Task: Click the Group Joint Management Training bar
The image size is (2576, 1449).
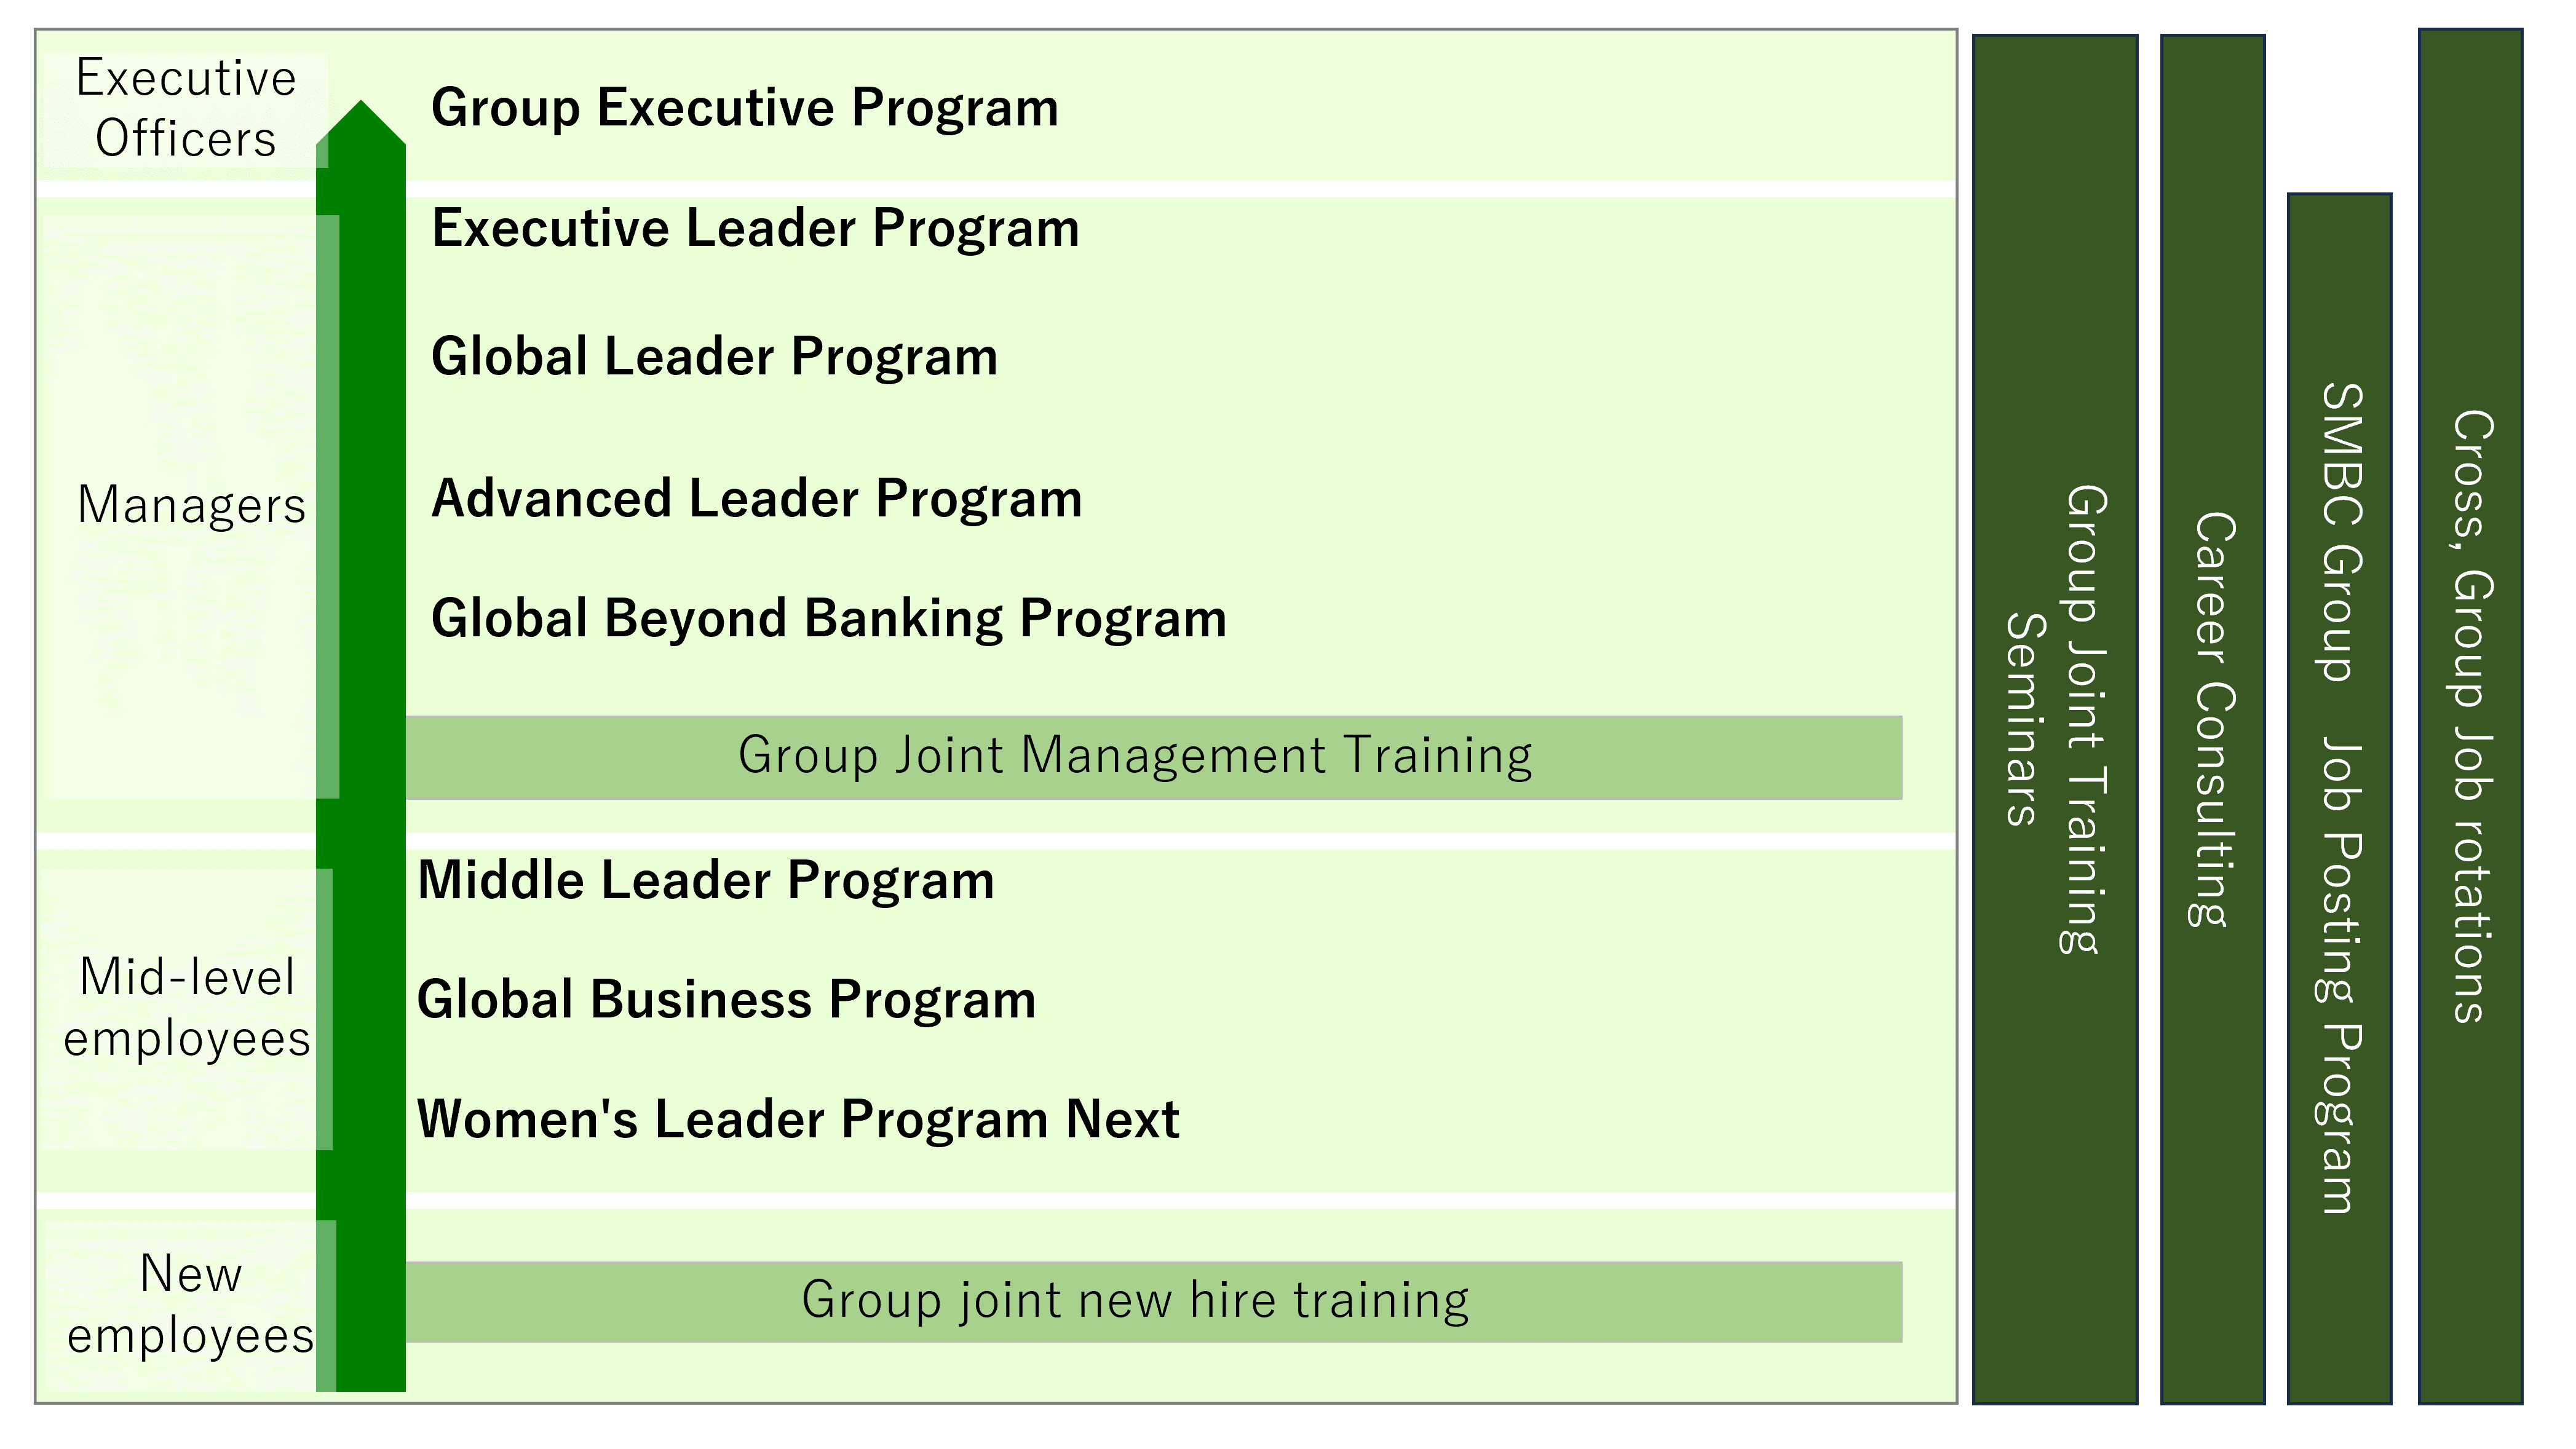Action: pos(1154,757)
